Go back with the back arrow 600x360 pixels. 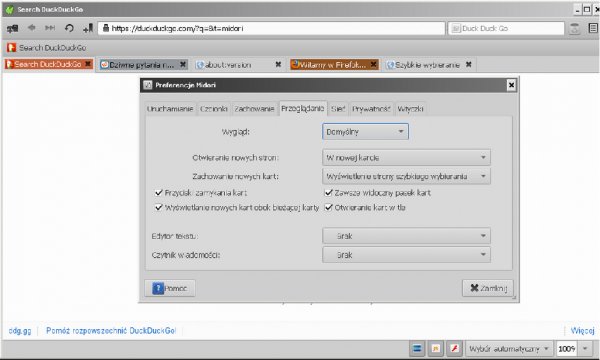(x=31, y=28)
